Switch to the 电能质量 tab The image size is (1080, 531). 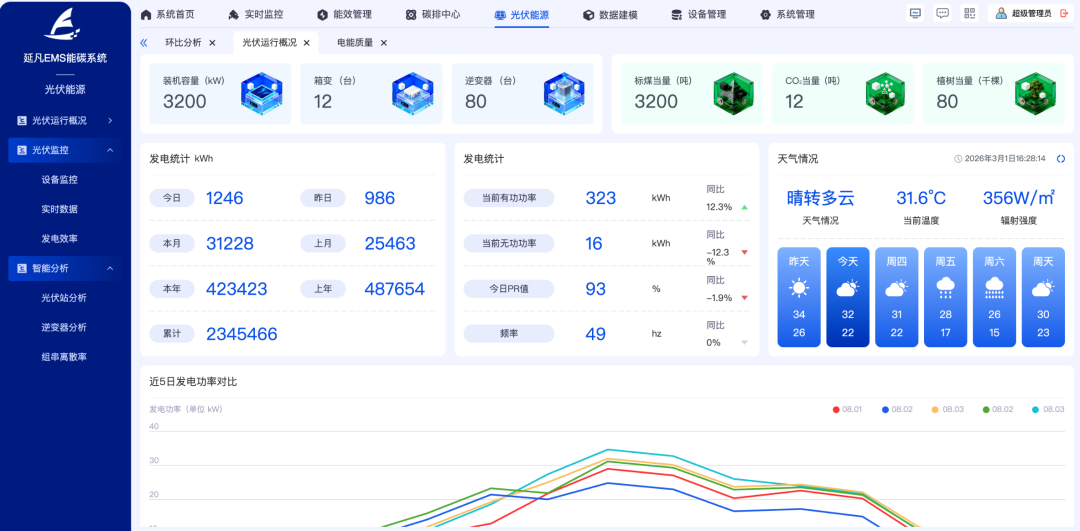click(x=354, y=43)
